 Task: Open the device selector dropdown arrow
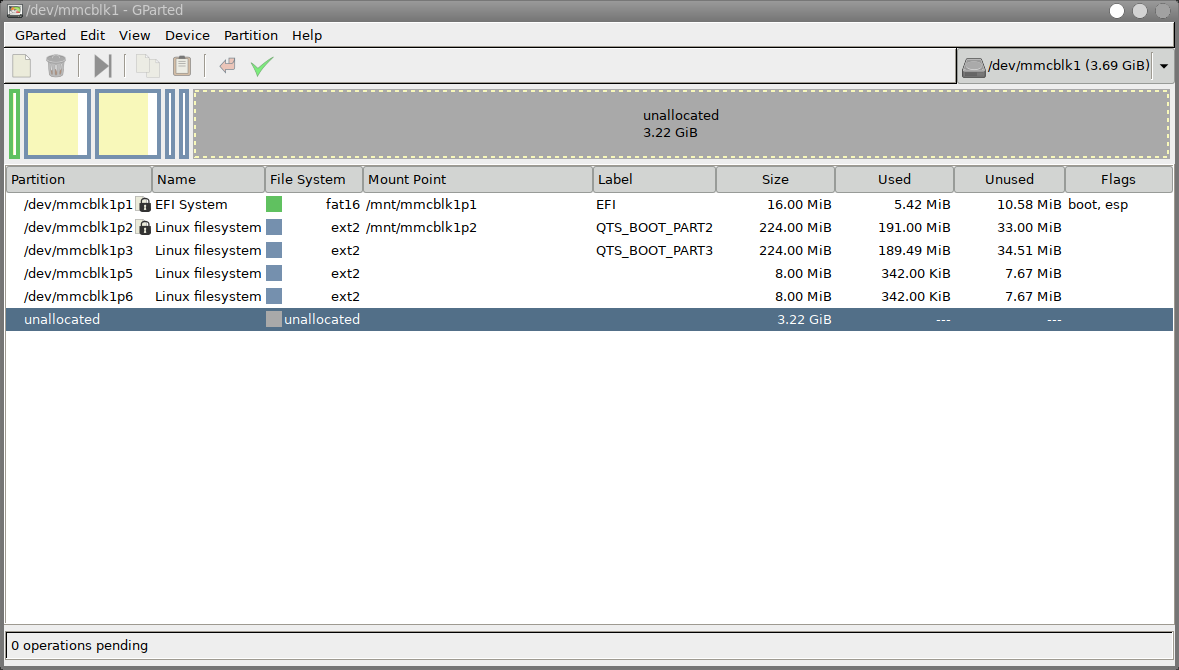click(x=1164, y=66)
